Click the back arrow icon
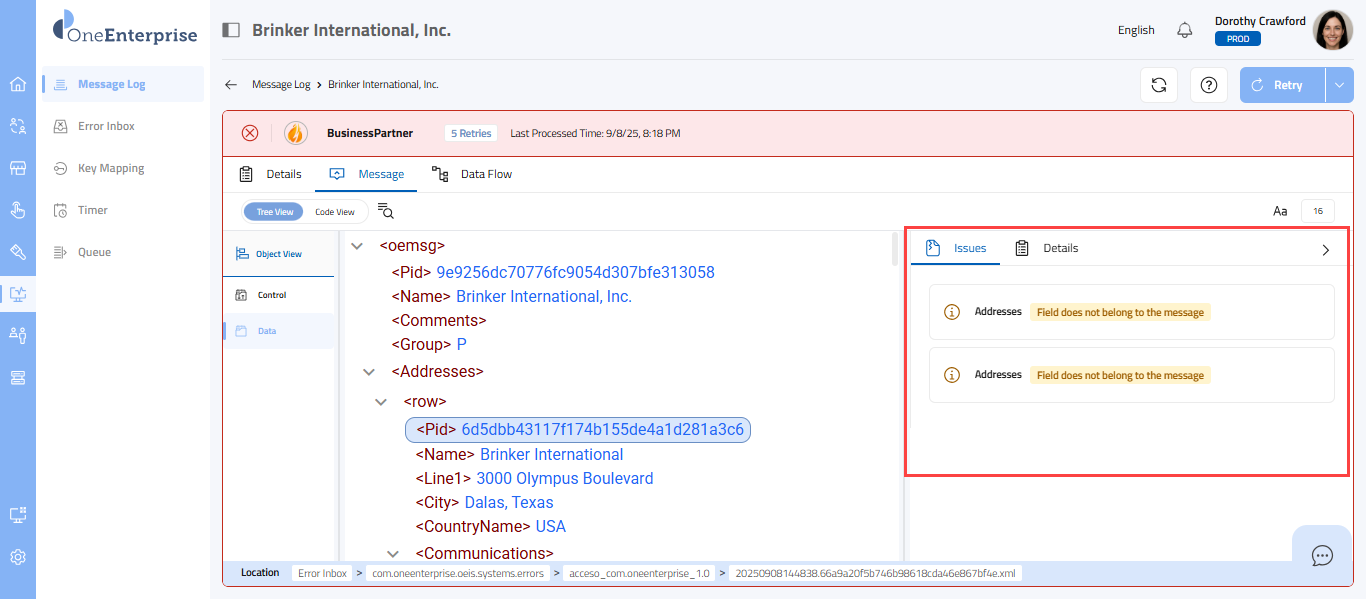Image resolution: width=1366 pixels, height=599 pixels. 231,85
